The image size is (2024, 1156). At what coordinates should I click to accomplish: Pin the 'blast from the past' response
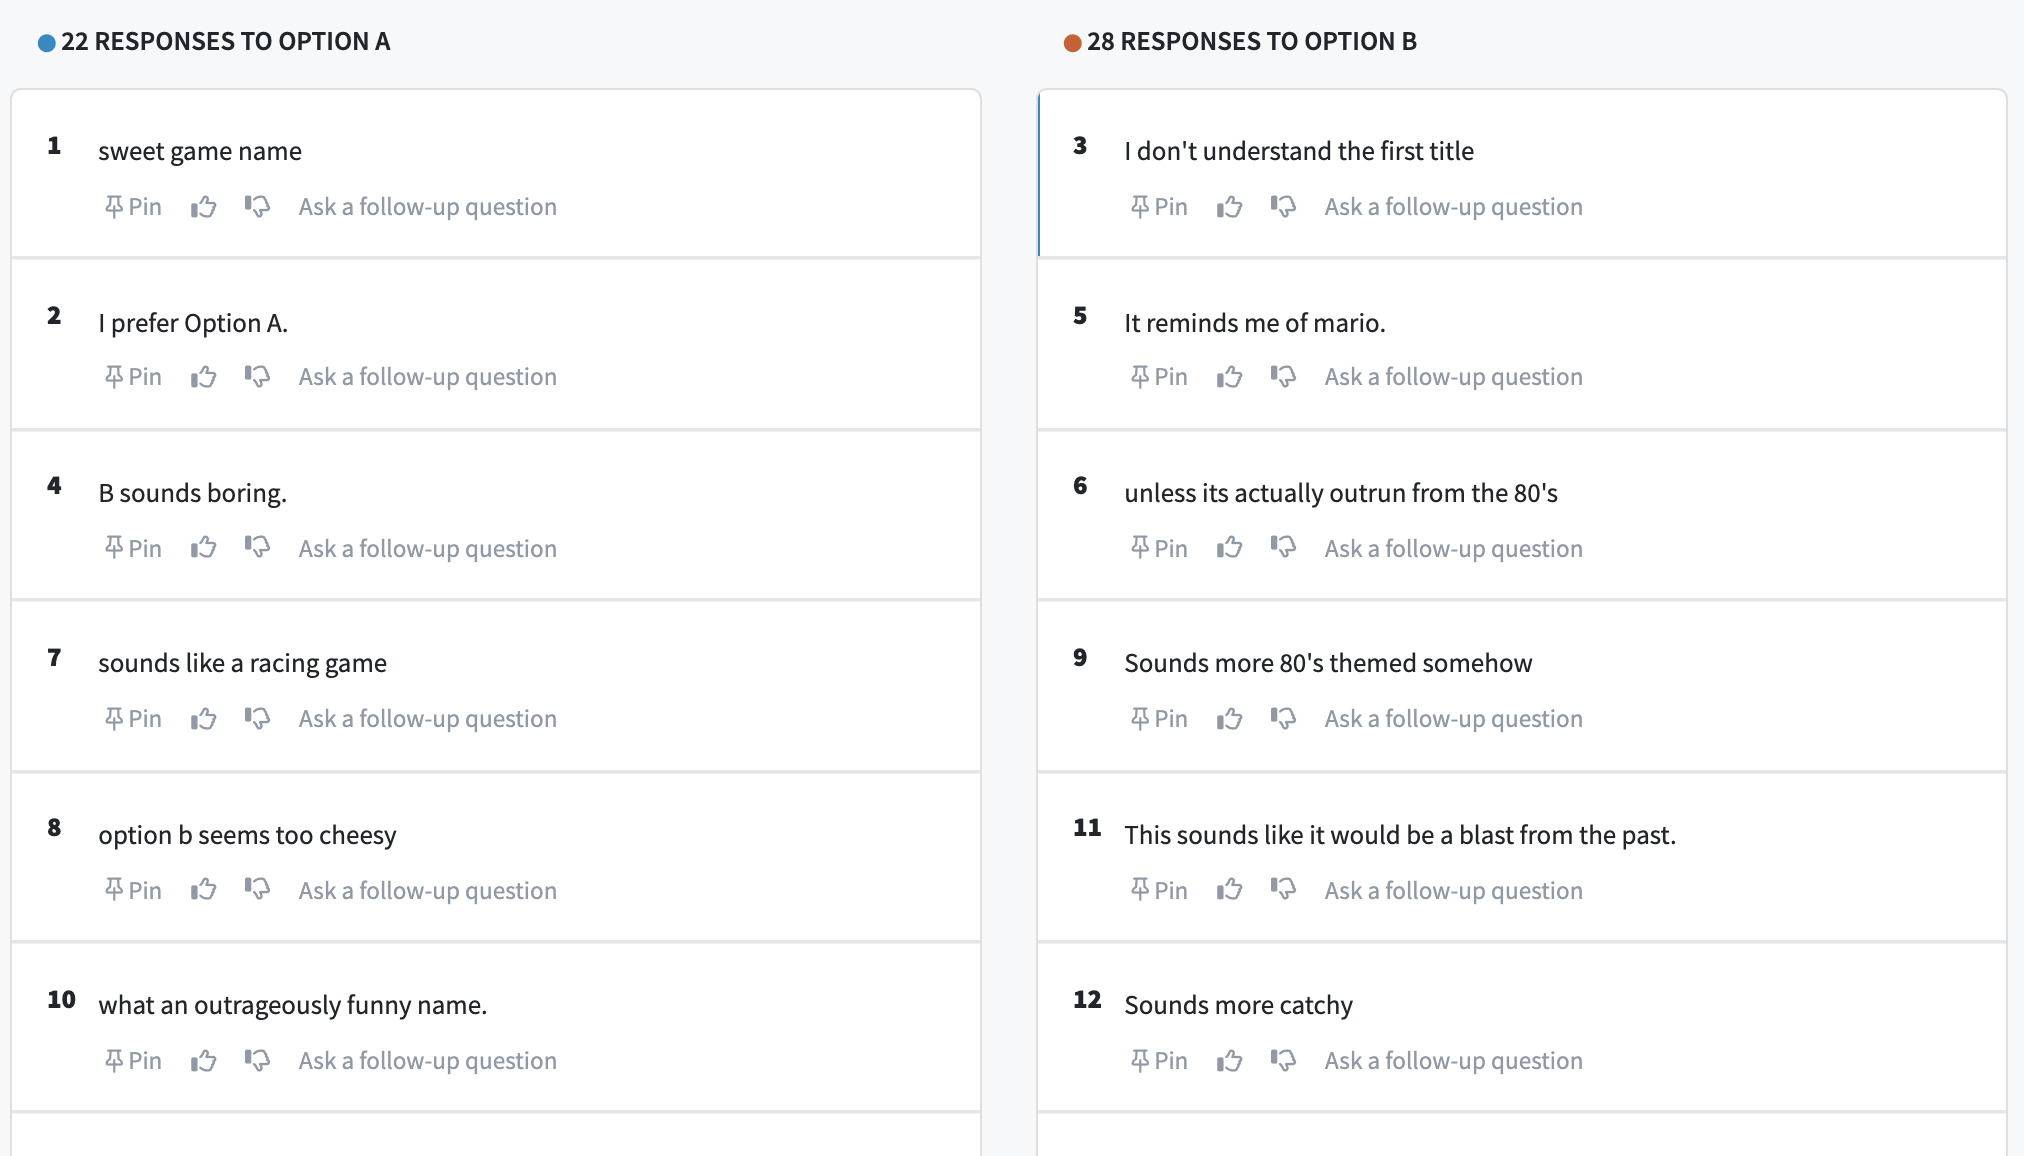pos(1159,891)
